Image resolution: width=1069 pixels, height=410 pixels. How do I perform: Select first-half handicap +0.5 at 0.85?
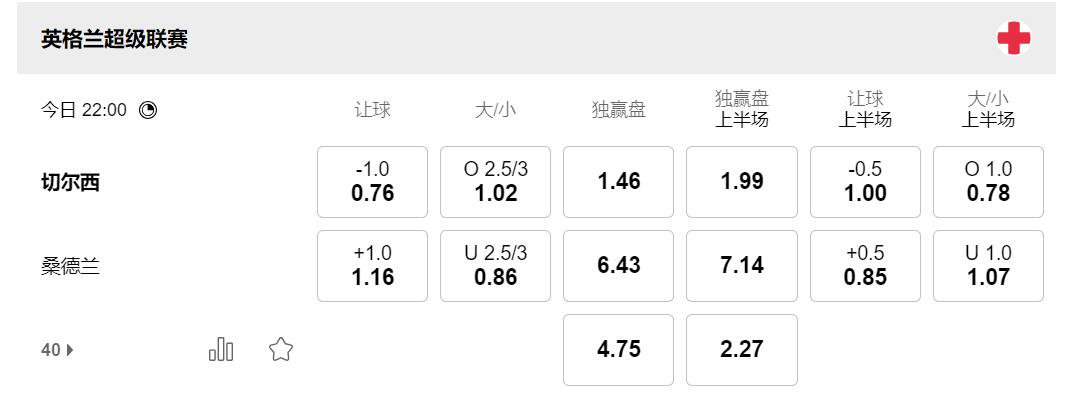[x=865, y=266]
